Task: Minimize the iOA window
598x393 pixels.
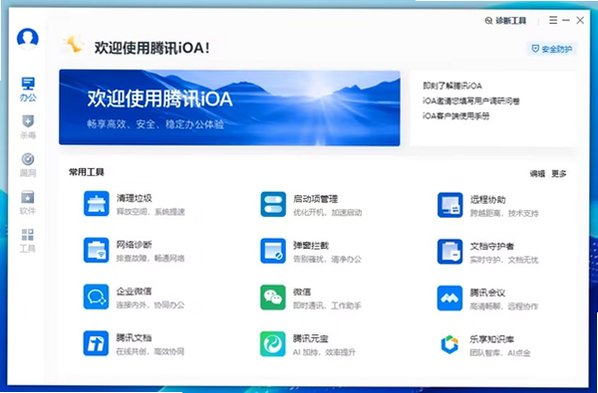Action: coord(566,20)
